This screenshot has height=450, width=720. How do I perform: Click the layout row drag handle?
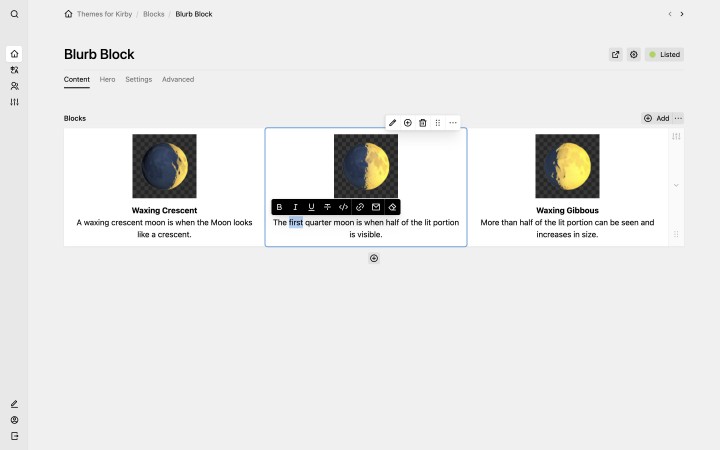(676, 234)
